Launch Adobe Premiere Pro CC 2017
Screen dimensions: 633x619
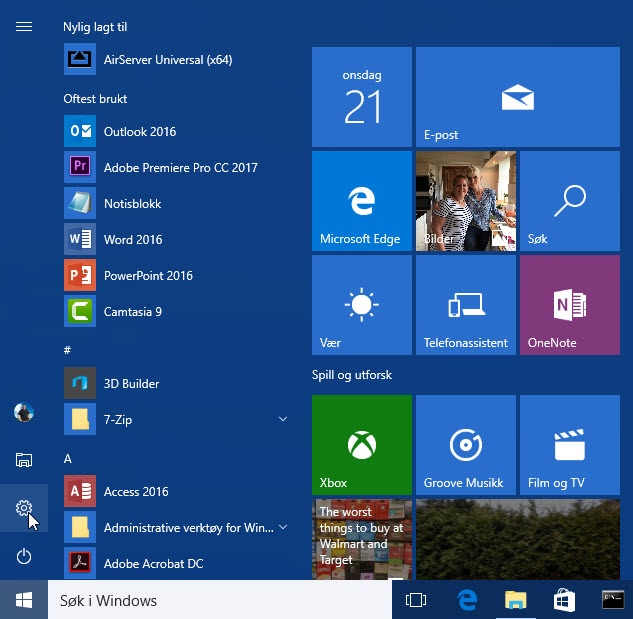[x=180, y=168]
